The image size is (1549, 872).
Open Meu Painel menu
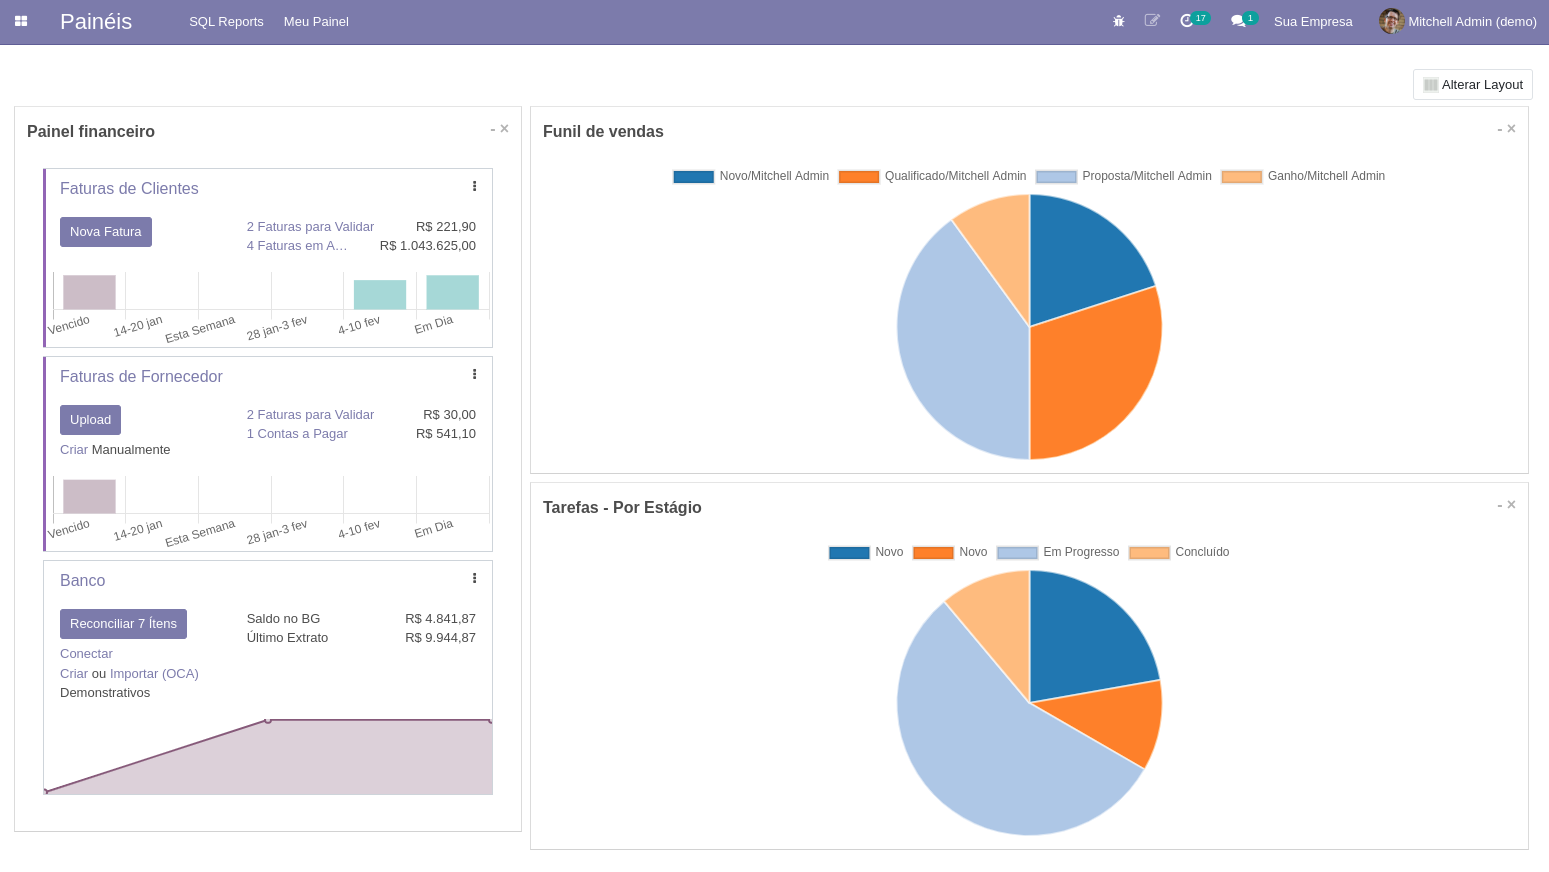click(x=316, y=22)
